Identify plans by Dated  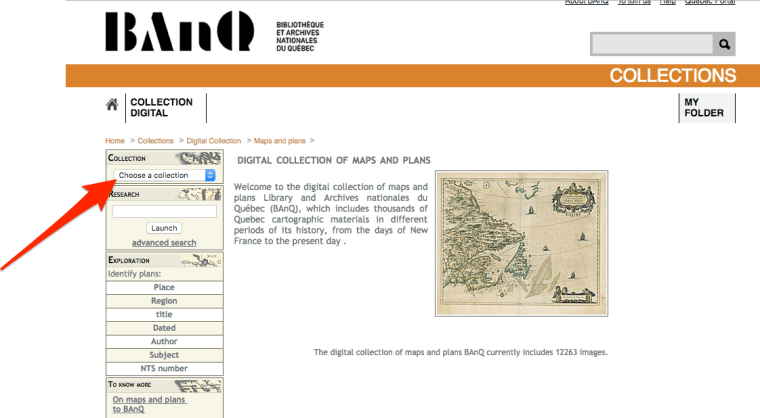point(164,328)
